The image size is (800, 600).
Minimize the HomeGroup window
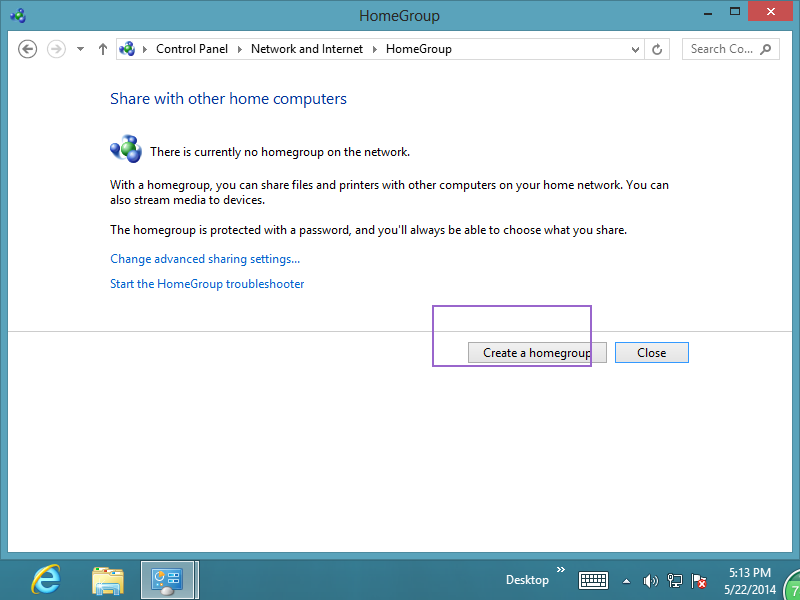[x=707, y=12]
